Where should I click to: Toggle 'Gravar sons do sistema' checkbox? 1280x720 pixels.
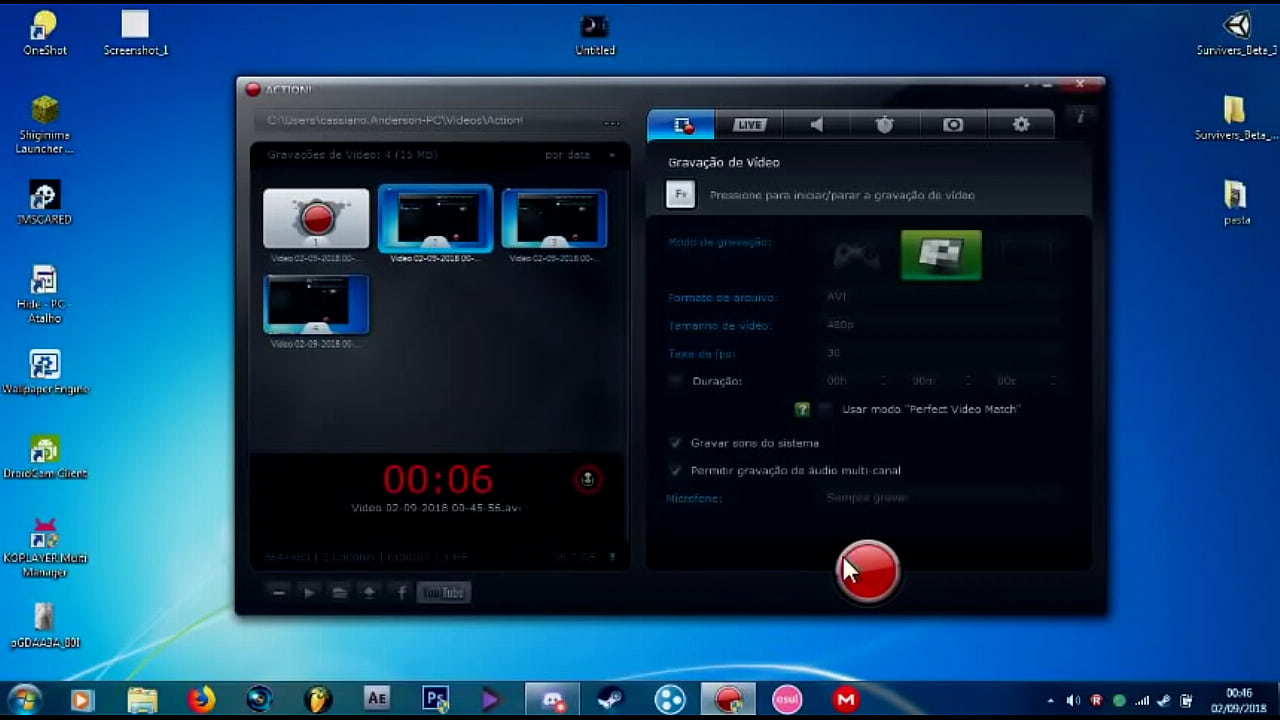pyautogui.click(x=676, y=443)
